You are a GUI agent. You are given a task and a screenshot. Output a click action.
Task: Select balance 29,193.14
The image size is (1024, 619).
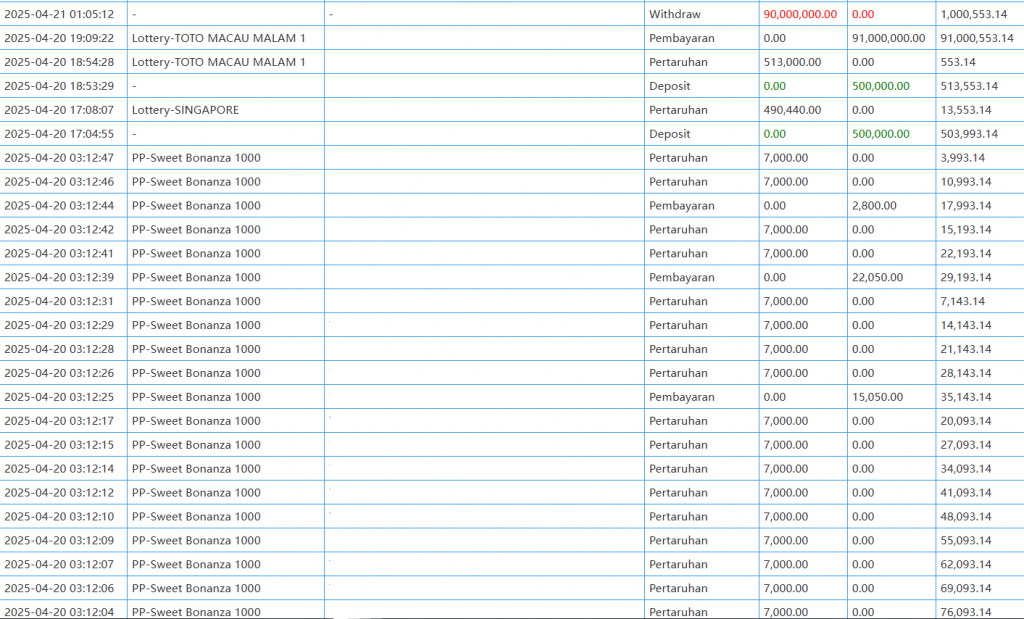(x=966, y=278)
